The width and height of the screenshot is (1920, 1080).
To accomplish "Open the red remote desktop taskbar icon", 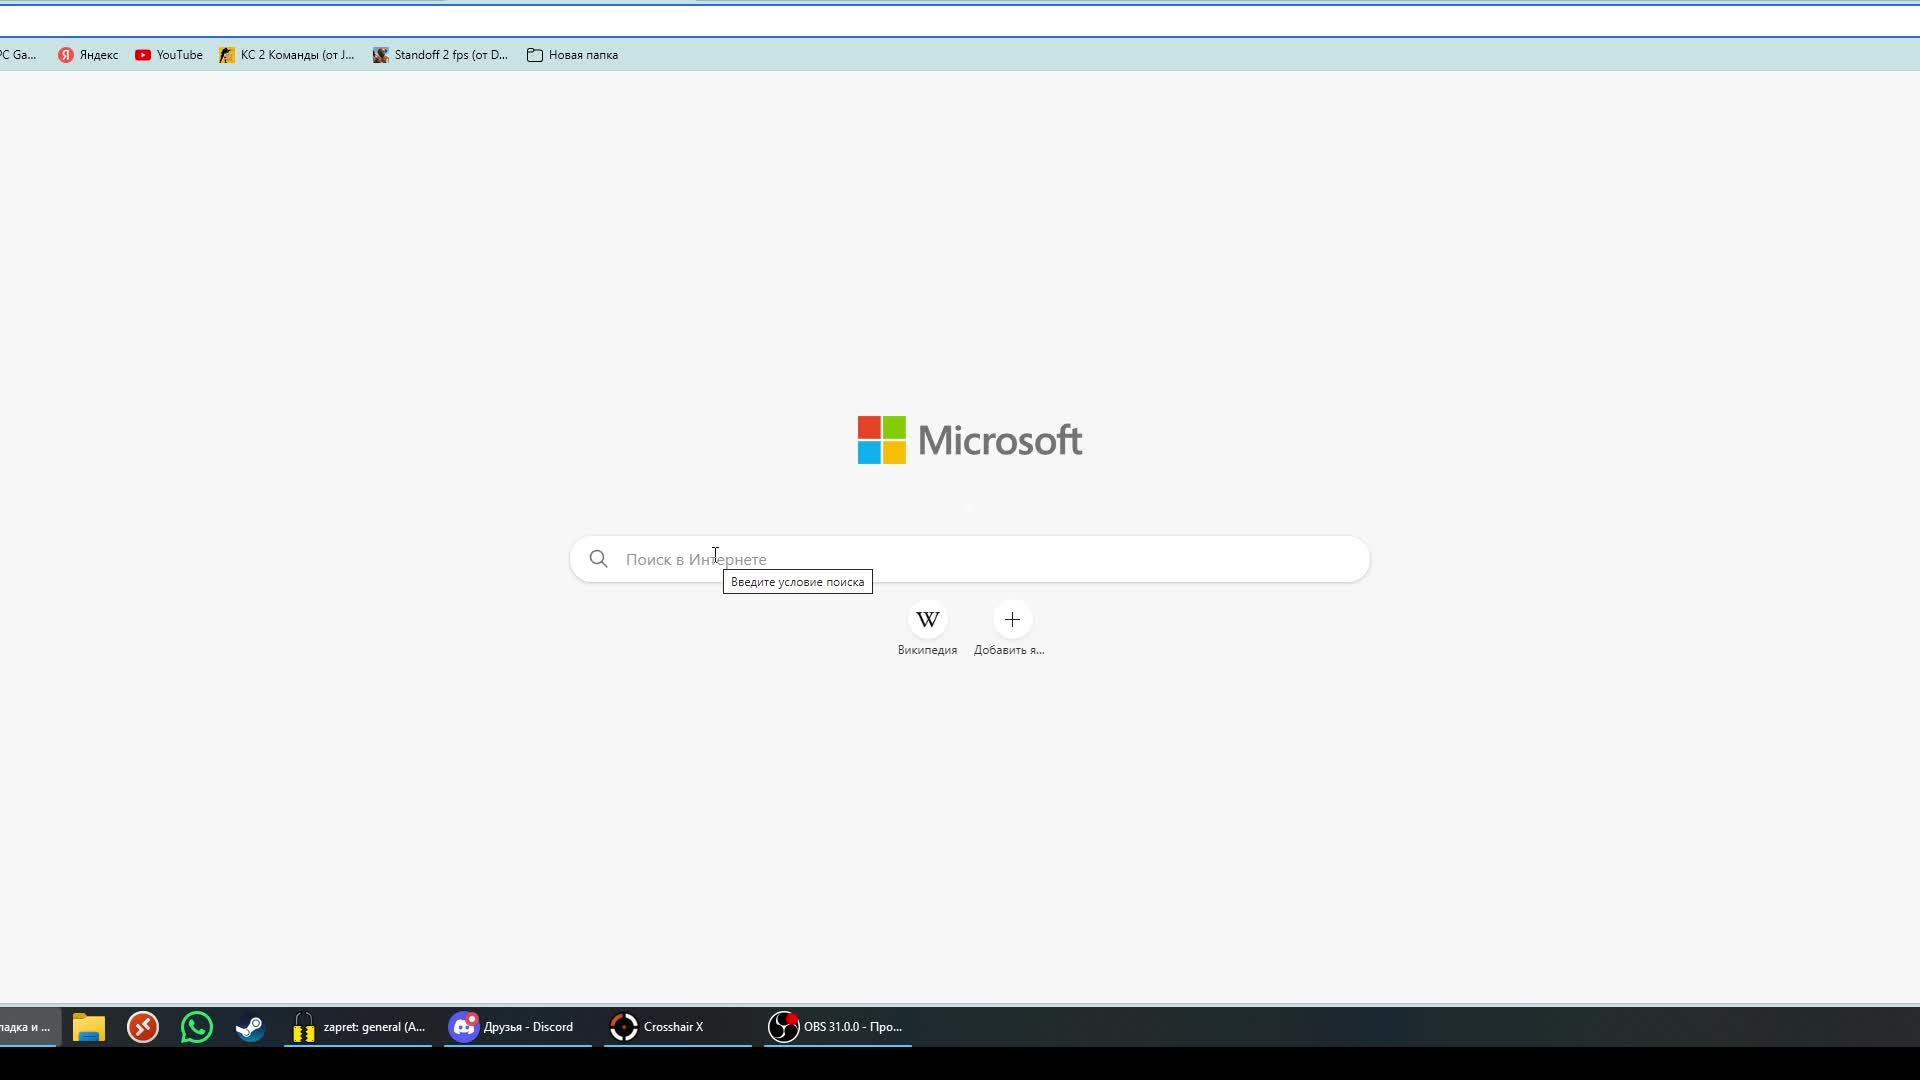I will (x=143, y=1027).
